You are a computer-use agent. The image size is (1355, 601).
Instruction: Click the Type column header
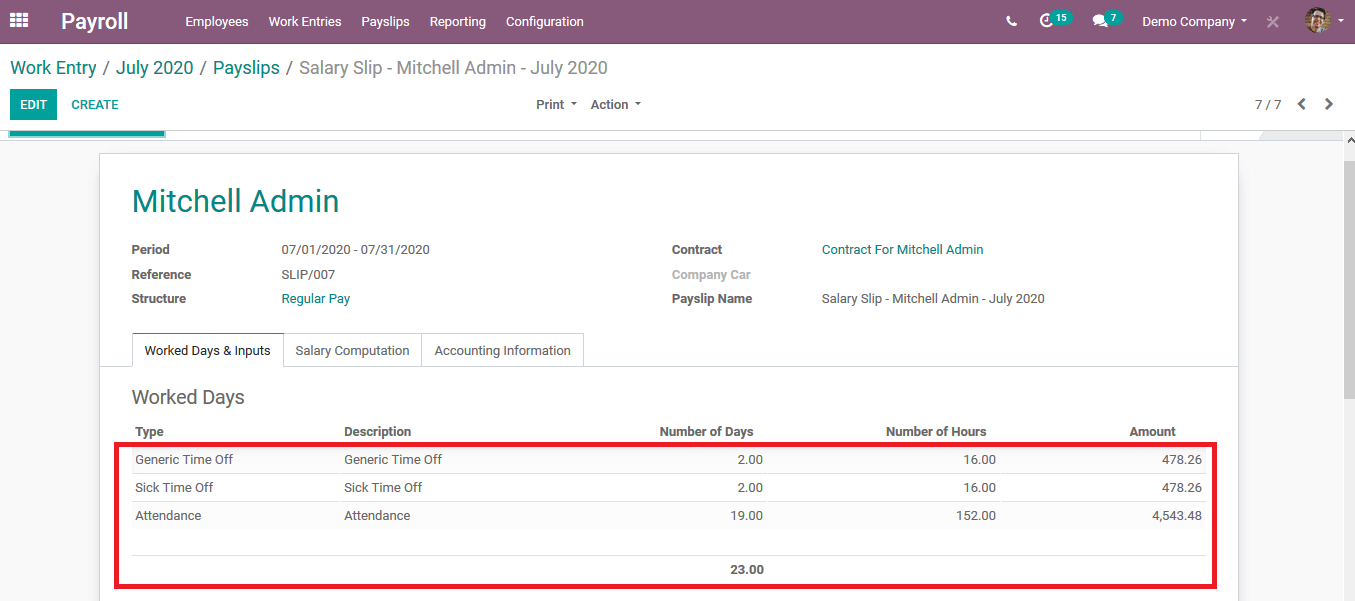click(x=149, y=431)
